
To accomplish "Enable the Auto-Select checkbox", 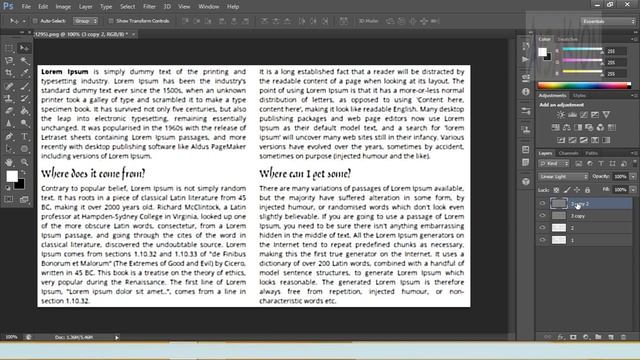I will pos(35,21).
